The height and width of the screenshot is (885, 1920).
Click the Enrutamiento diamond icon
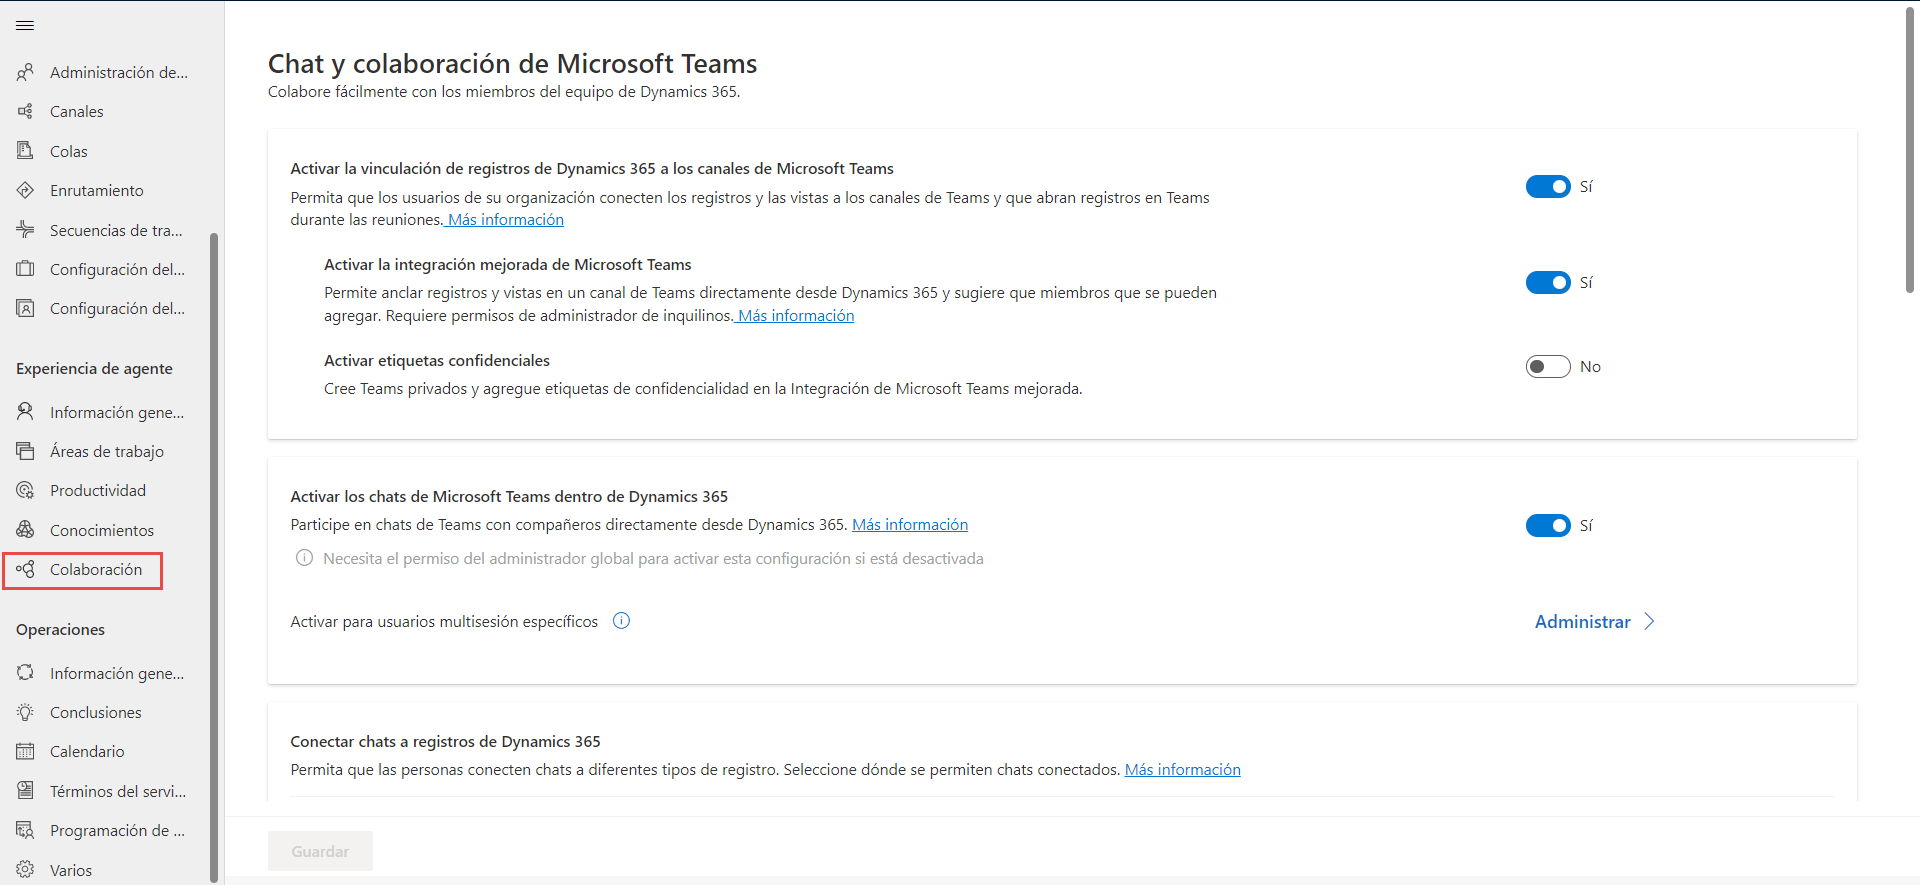25,190
